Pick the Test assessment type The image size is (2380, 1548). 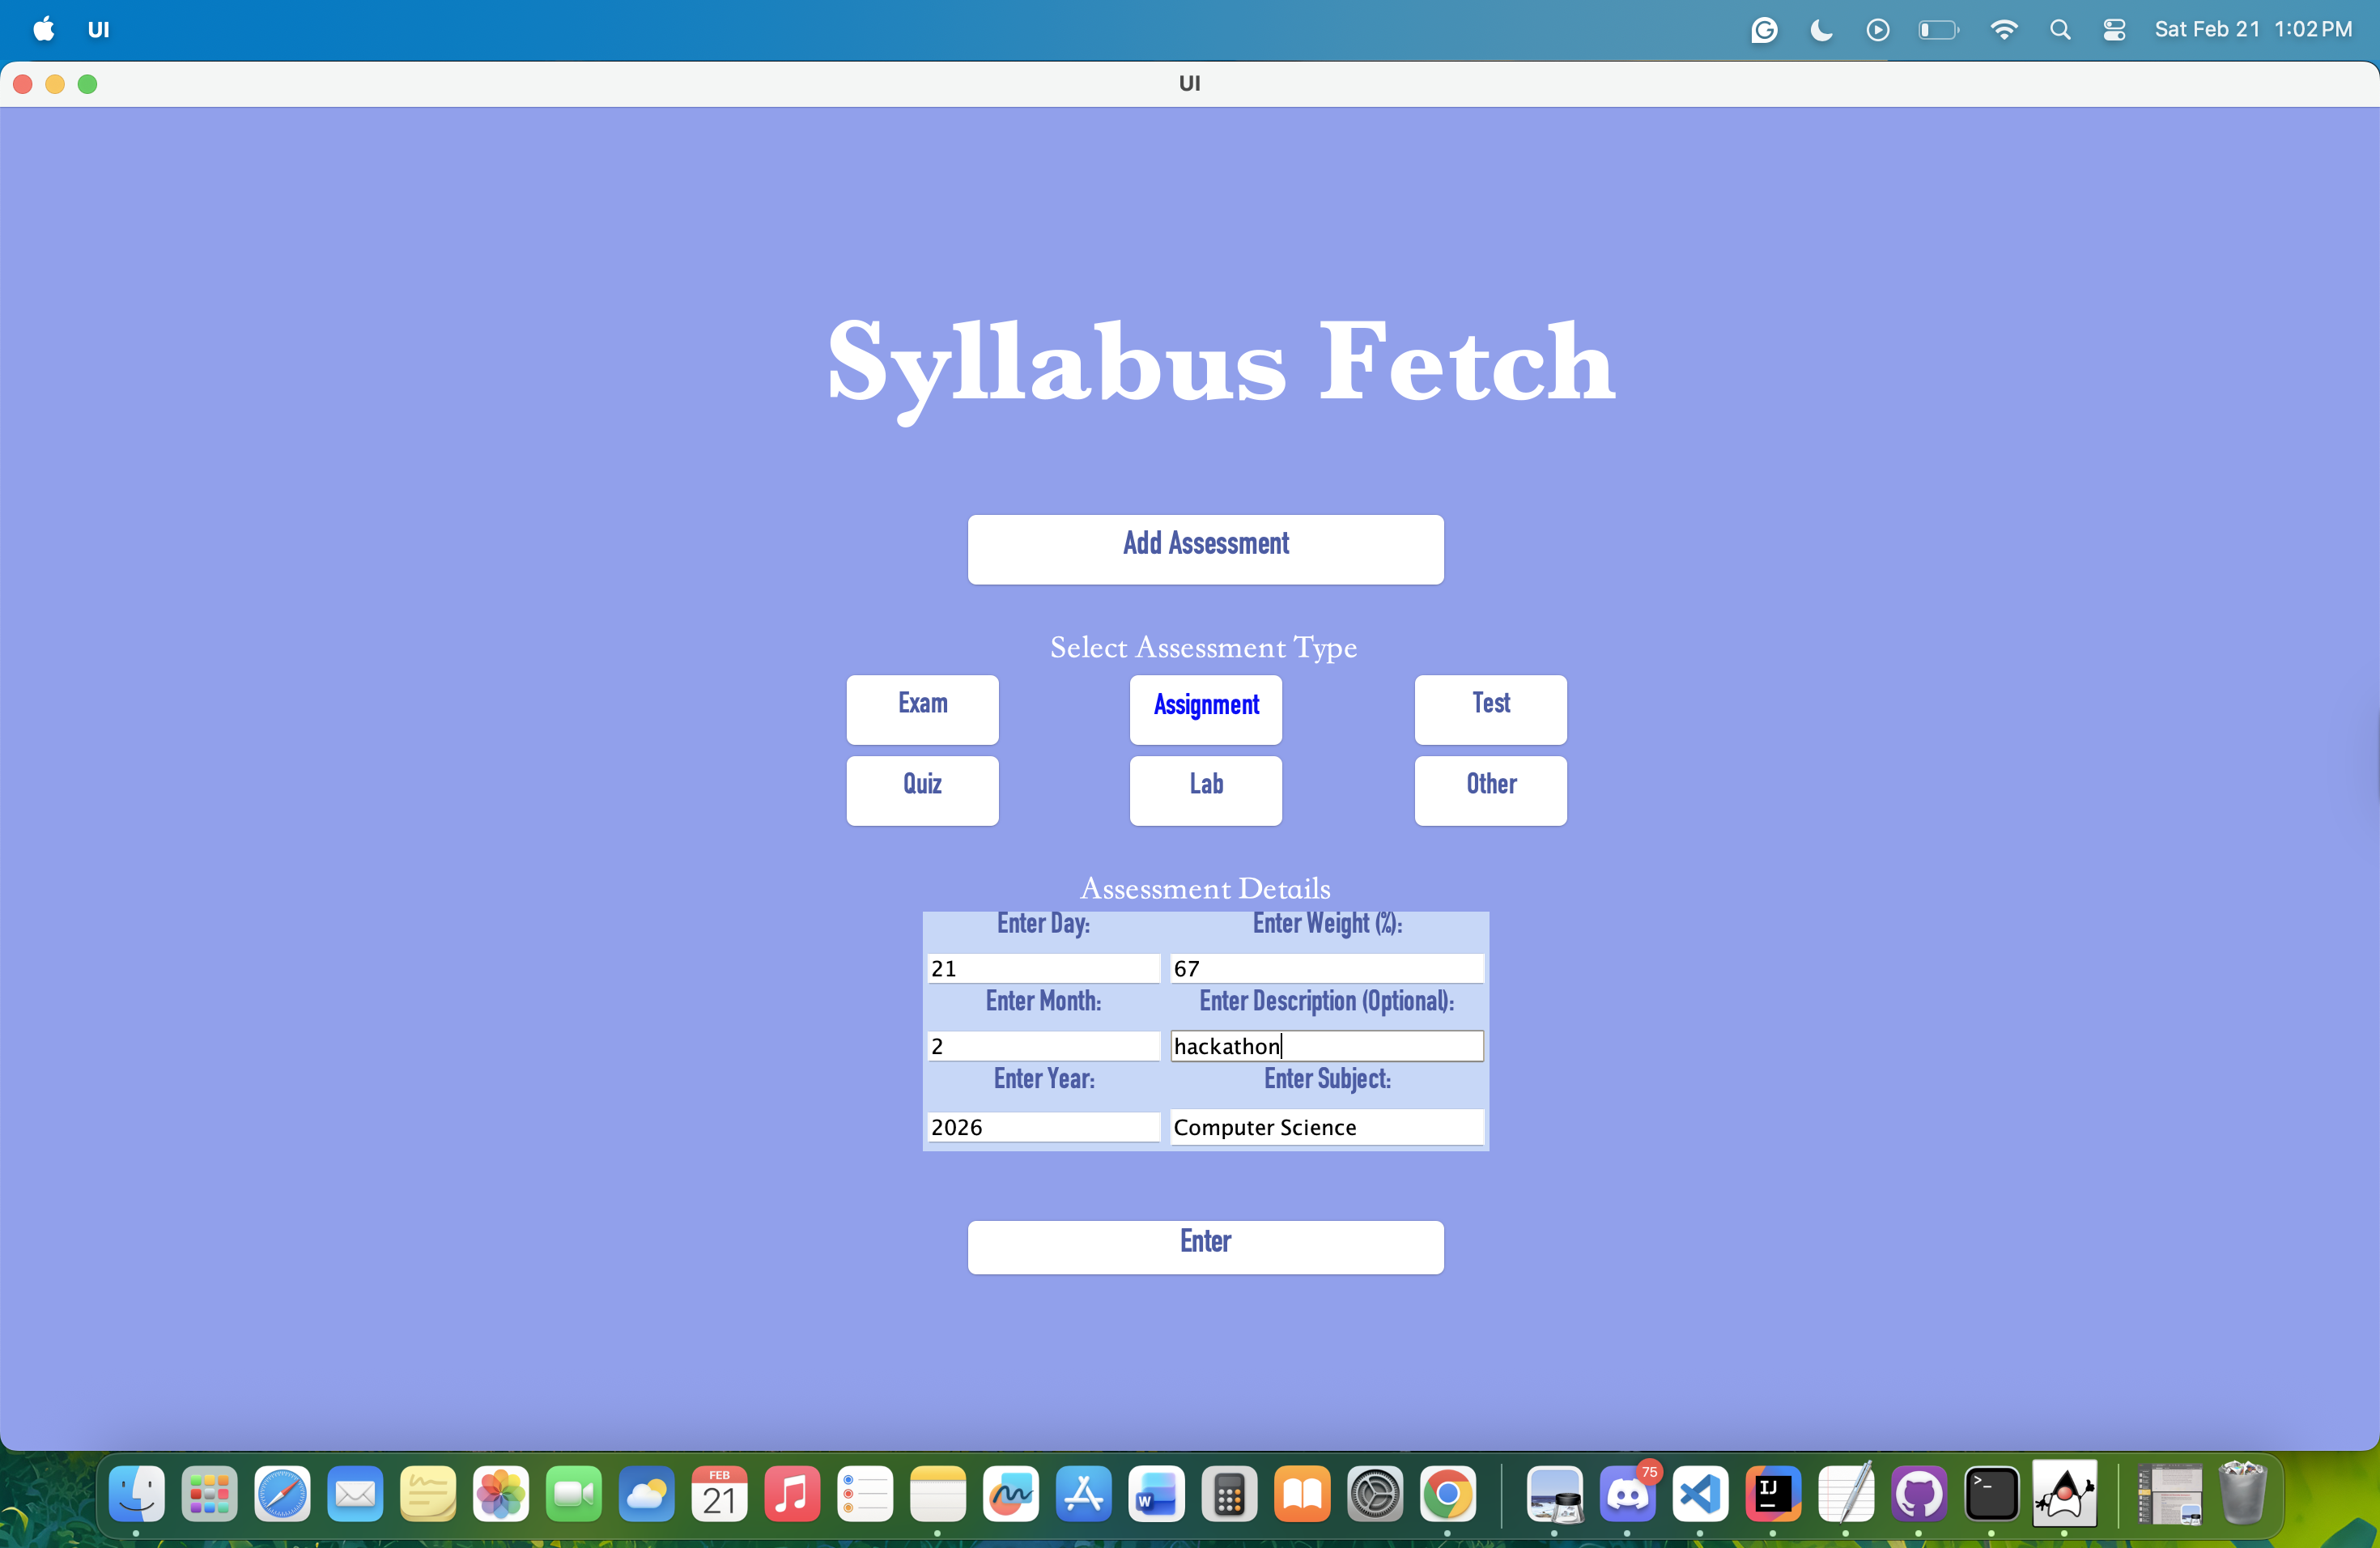1490,709
